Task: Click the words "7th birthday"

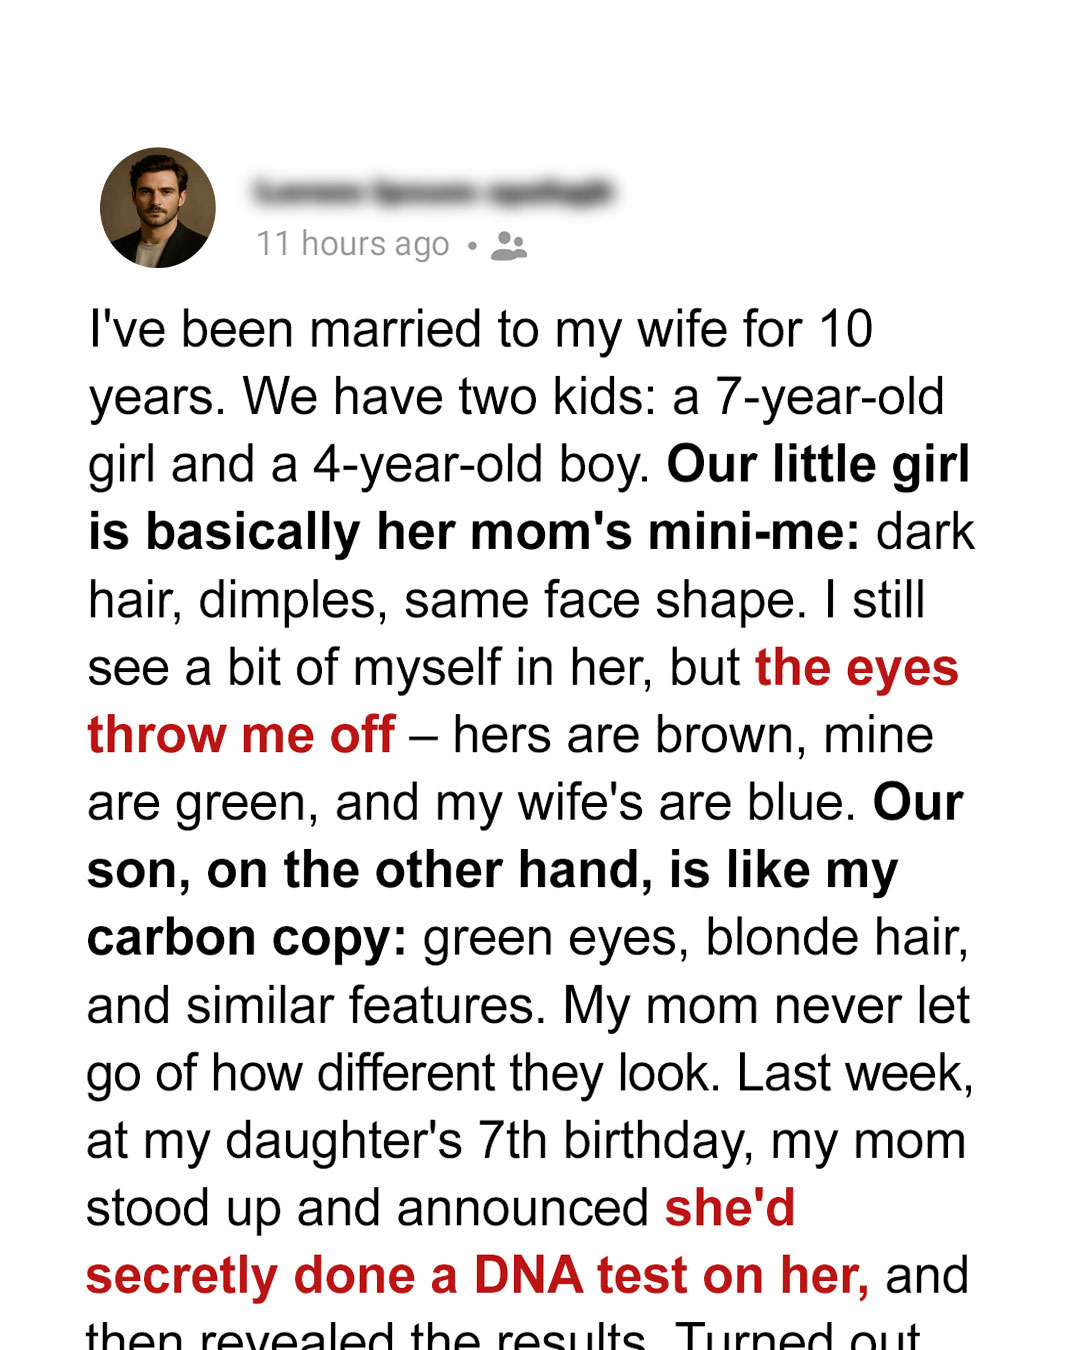Action: pos(615,1142)
